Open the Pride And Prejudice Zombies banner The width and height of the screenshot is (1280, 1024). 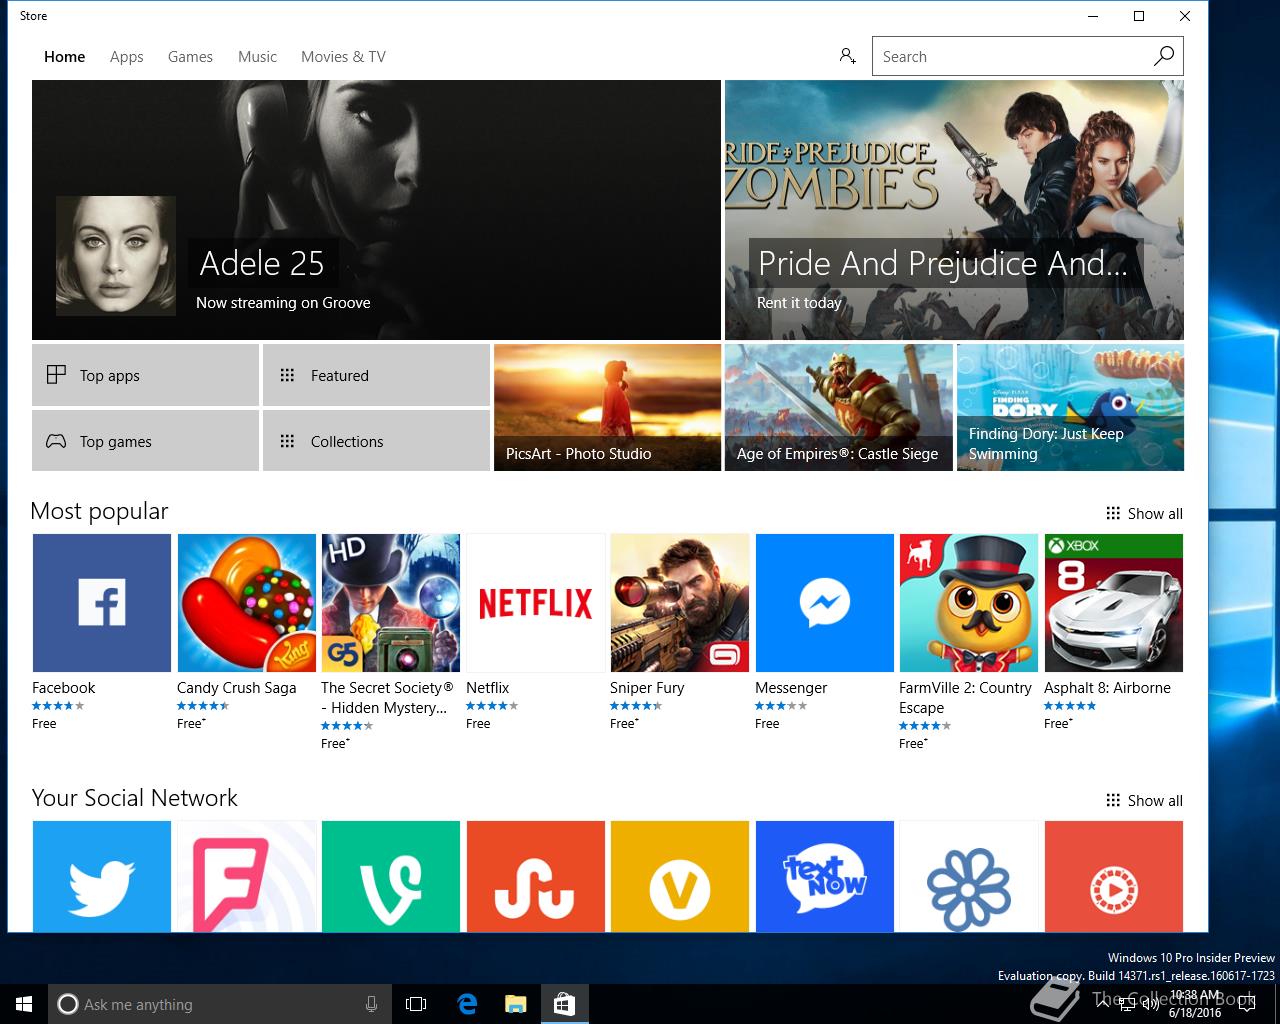954,210
